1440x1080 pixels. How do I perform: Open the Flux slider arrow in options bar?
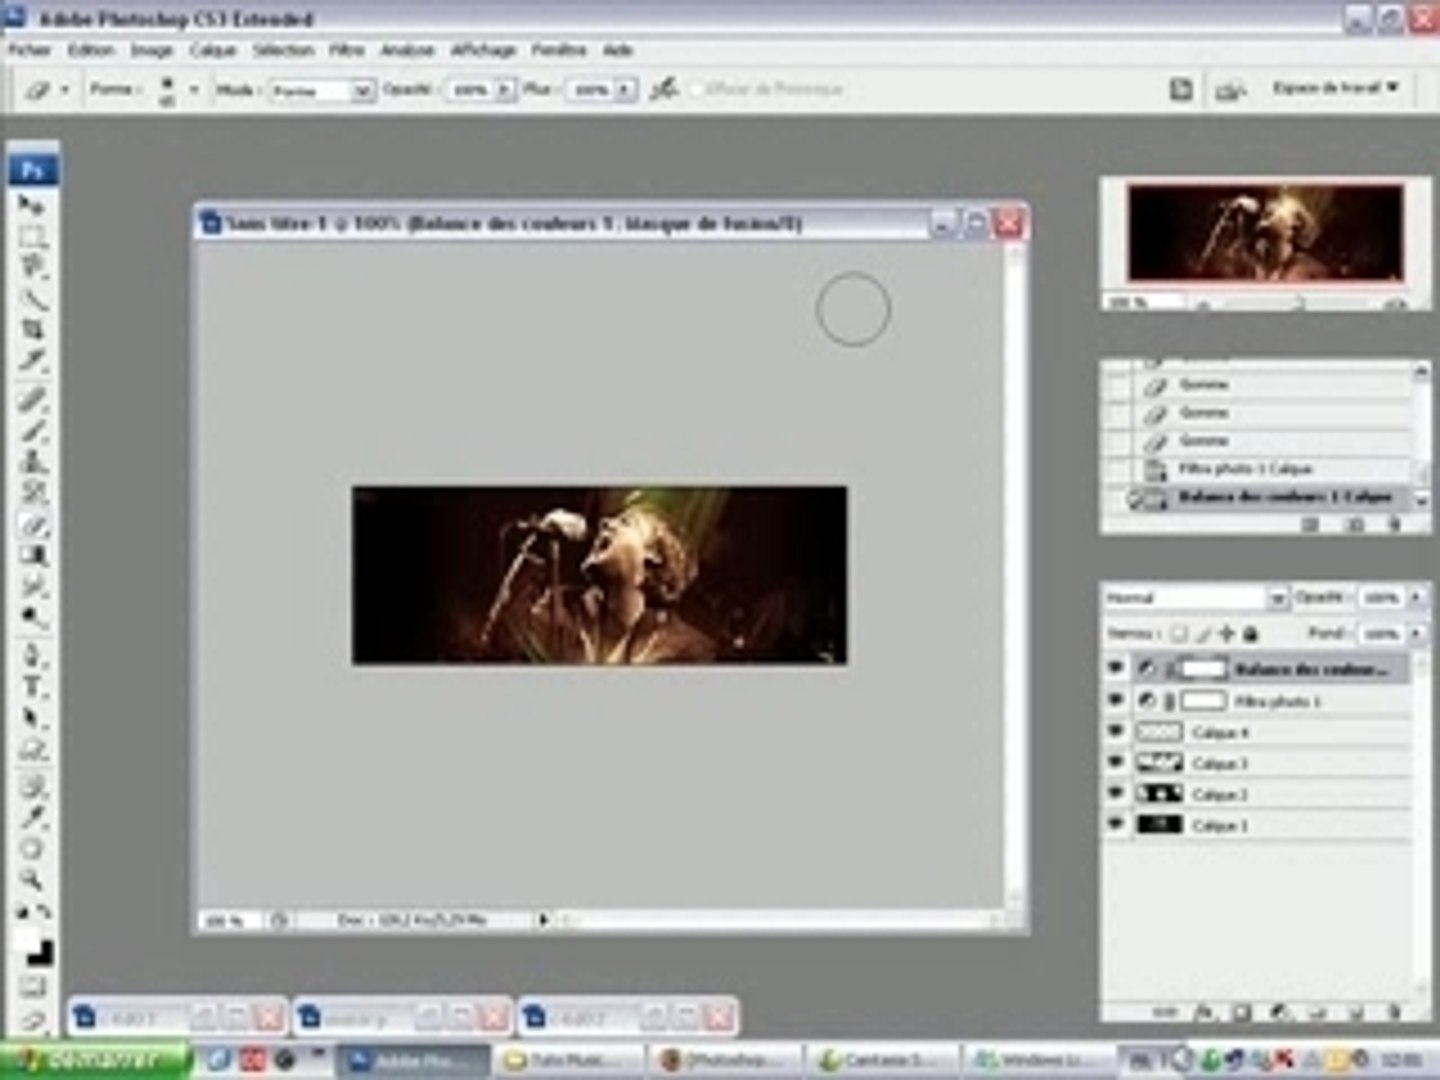[626, 90]
